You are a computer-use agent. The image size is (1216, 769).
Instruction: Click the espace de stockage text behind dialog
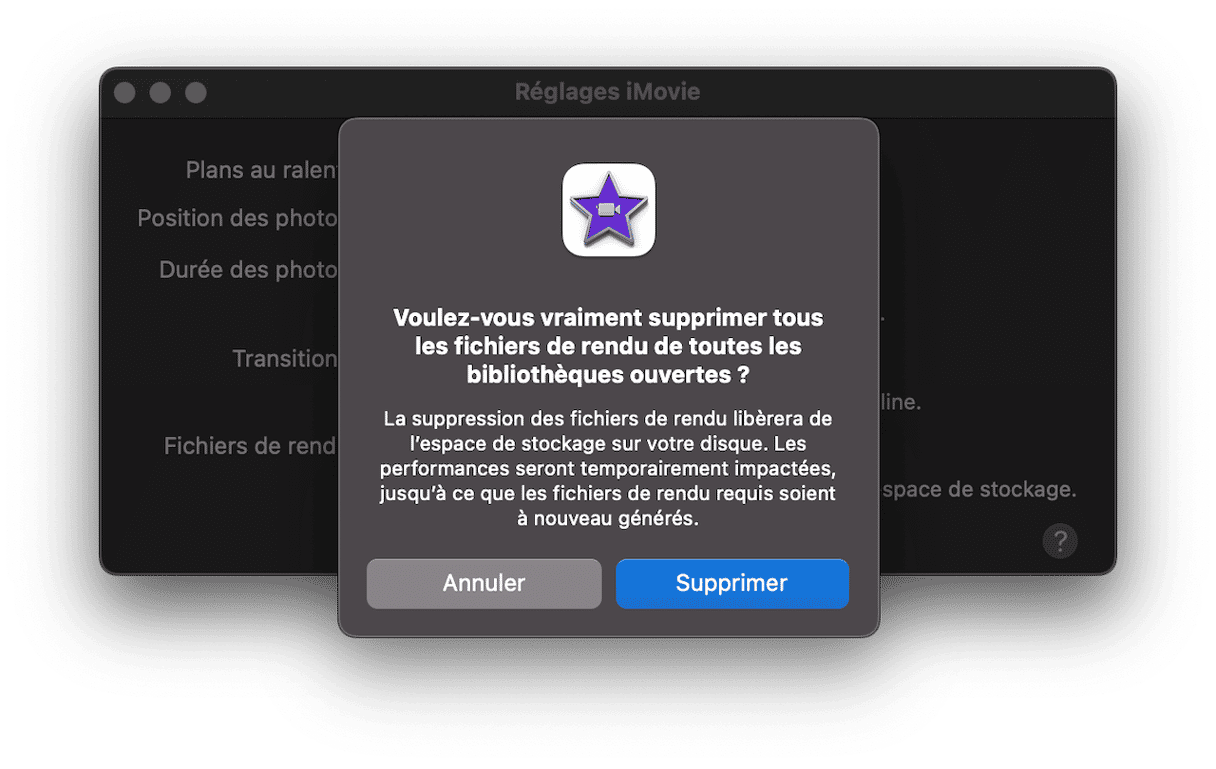pos(978,490)
